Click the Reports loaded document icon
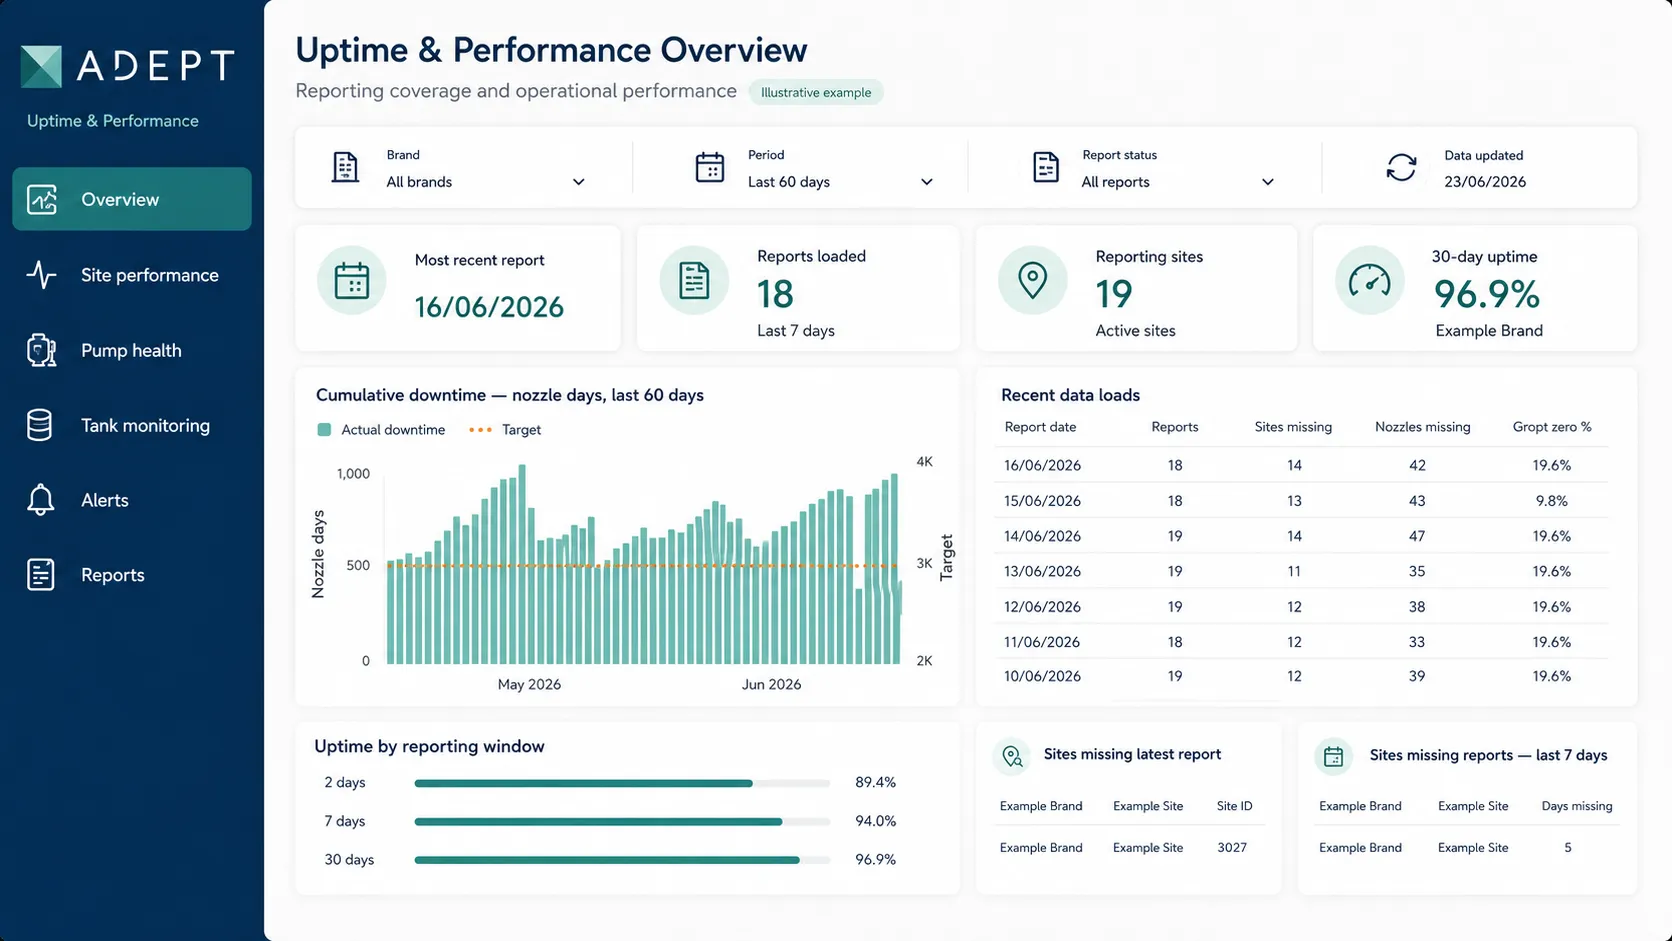The height and width of the screenshot is (941, 1672). click(x=694, y=281)
